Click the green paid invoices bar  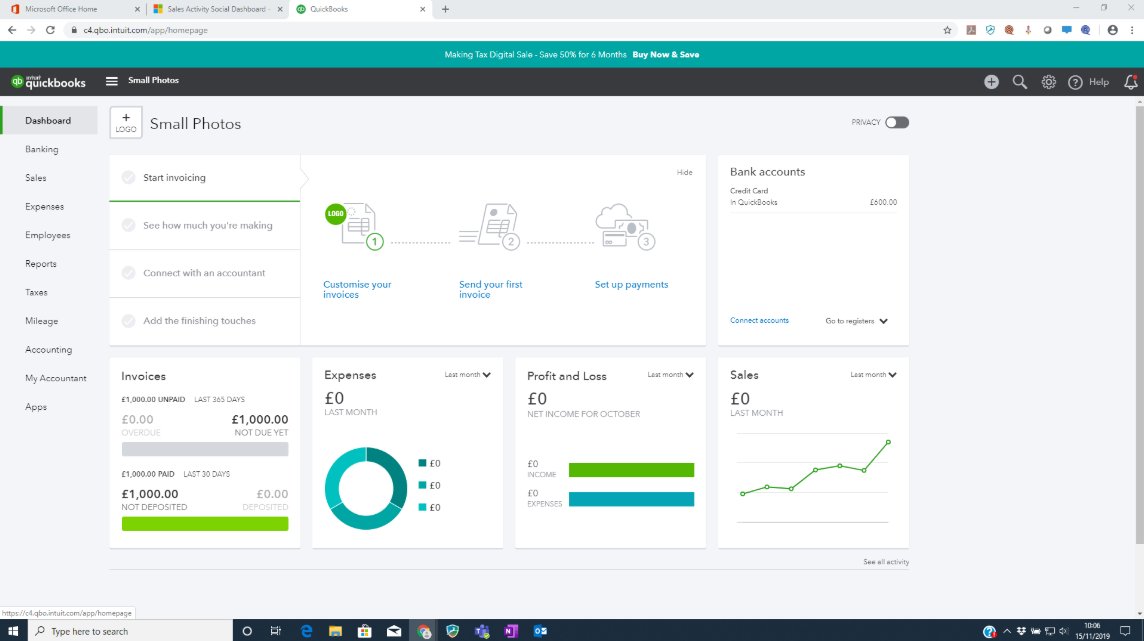(x=205, y=524)
